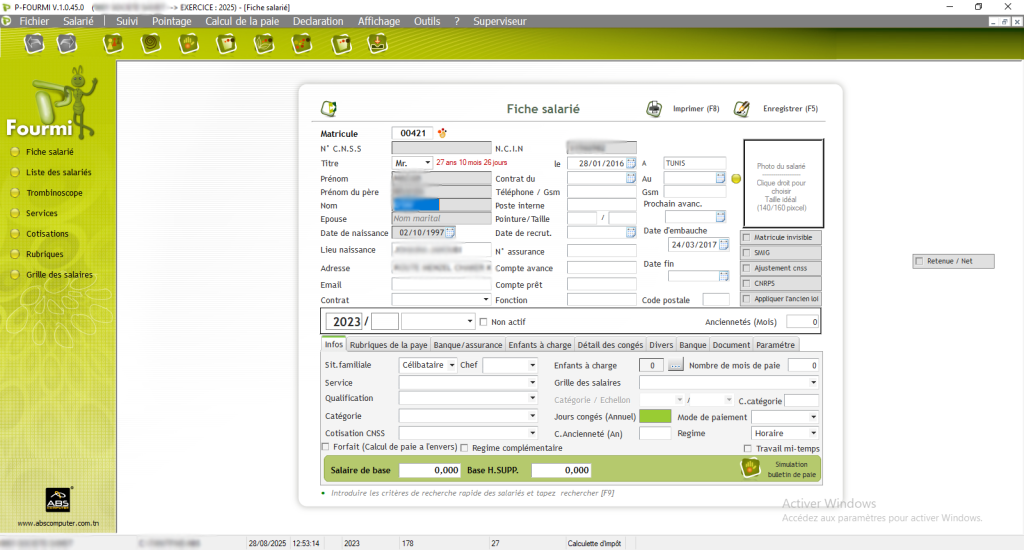
Task: Click the printer icon beside Imprimer (F8)
Action: [x=654, y=109]
